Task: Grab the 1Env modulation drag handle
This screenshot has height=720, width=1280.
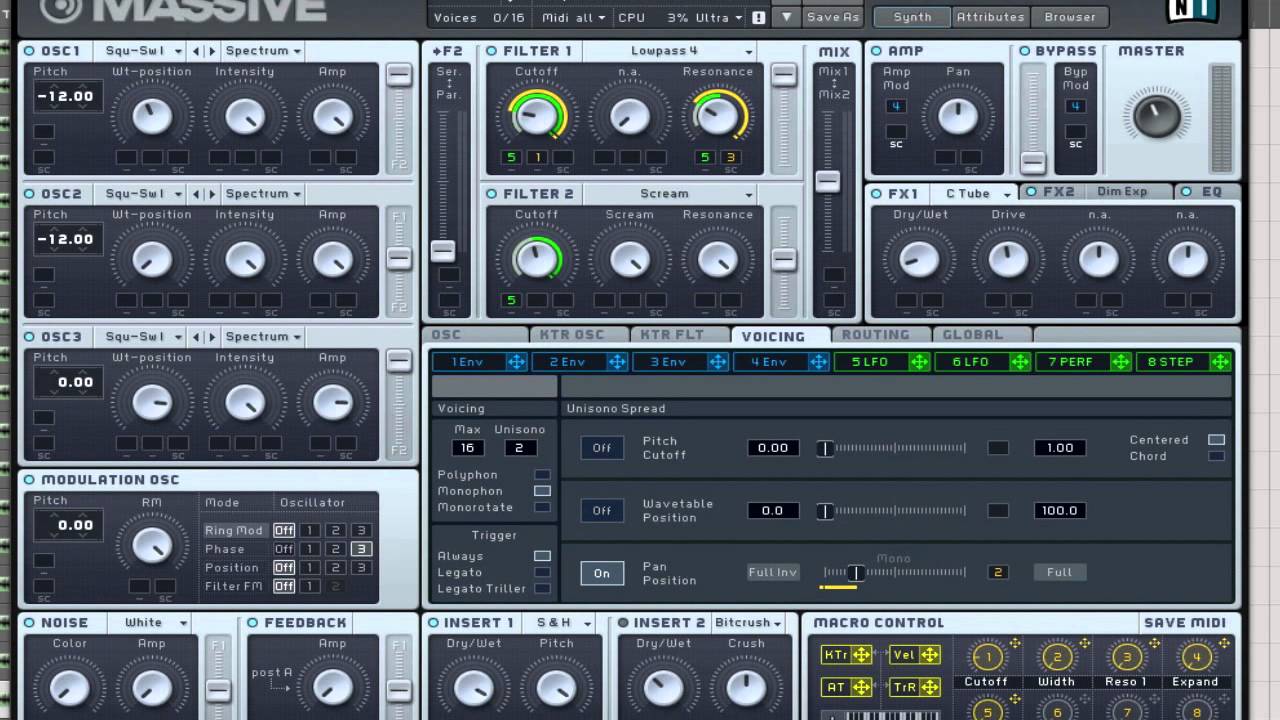Action: 516,362
